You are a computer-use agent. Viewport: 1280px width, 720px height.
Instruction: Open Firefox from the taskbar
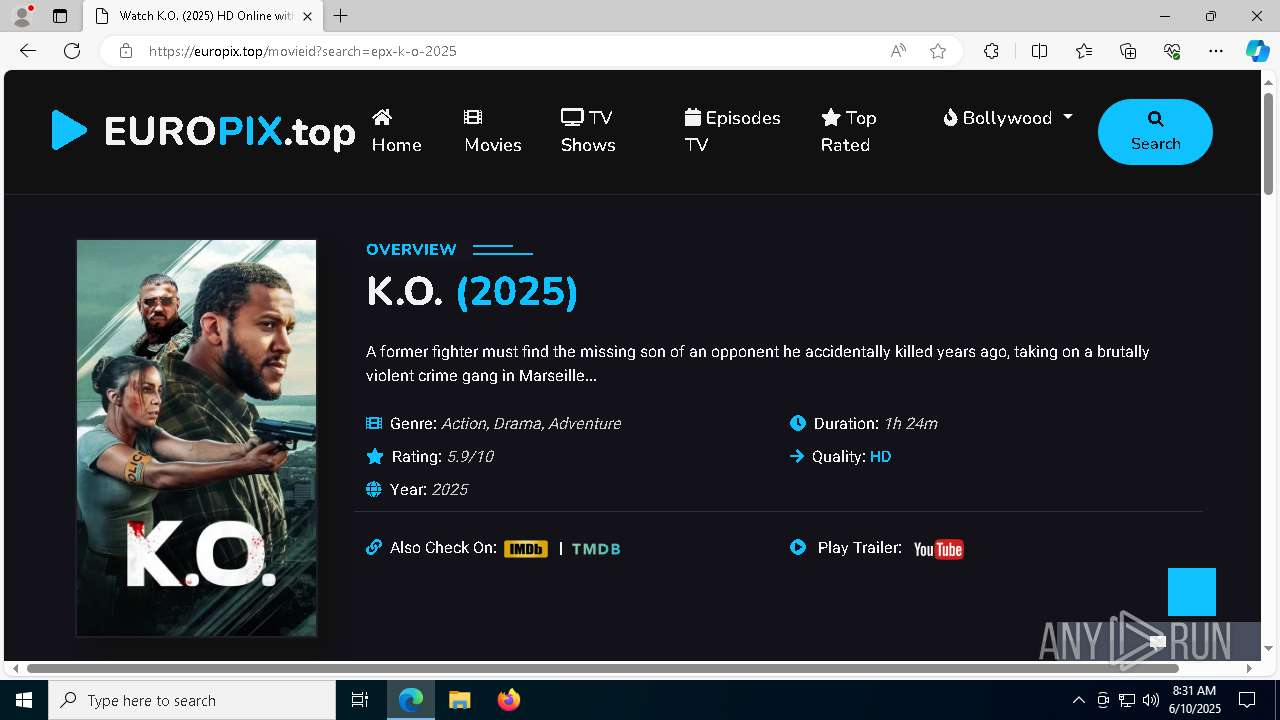508,700
